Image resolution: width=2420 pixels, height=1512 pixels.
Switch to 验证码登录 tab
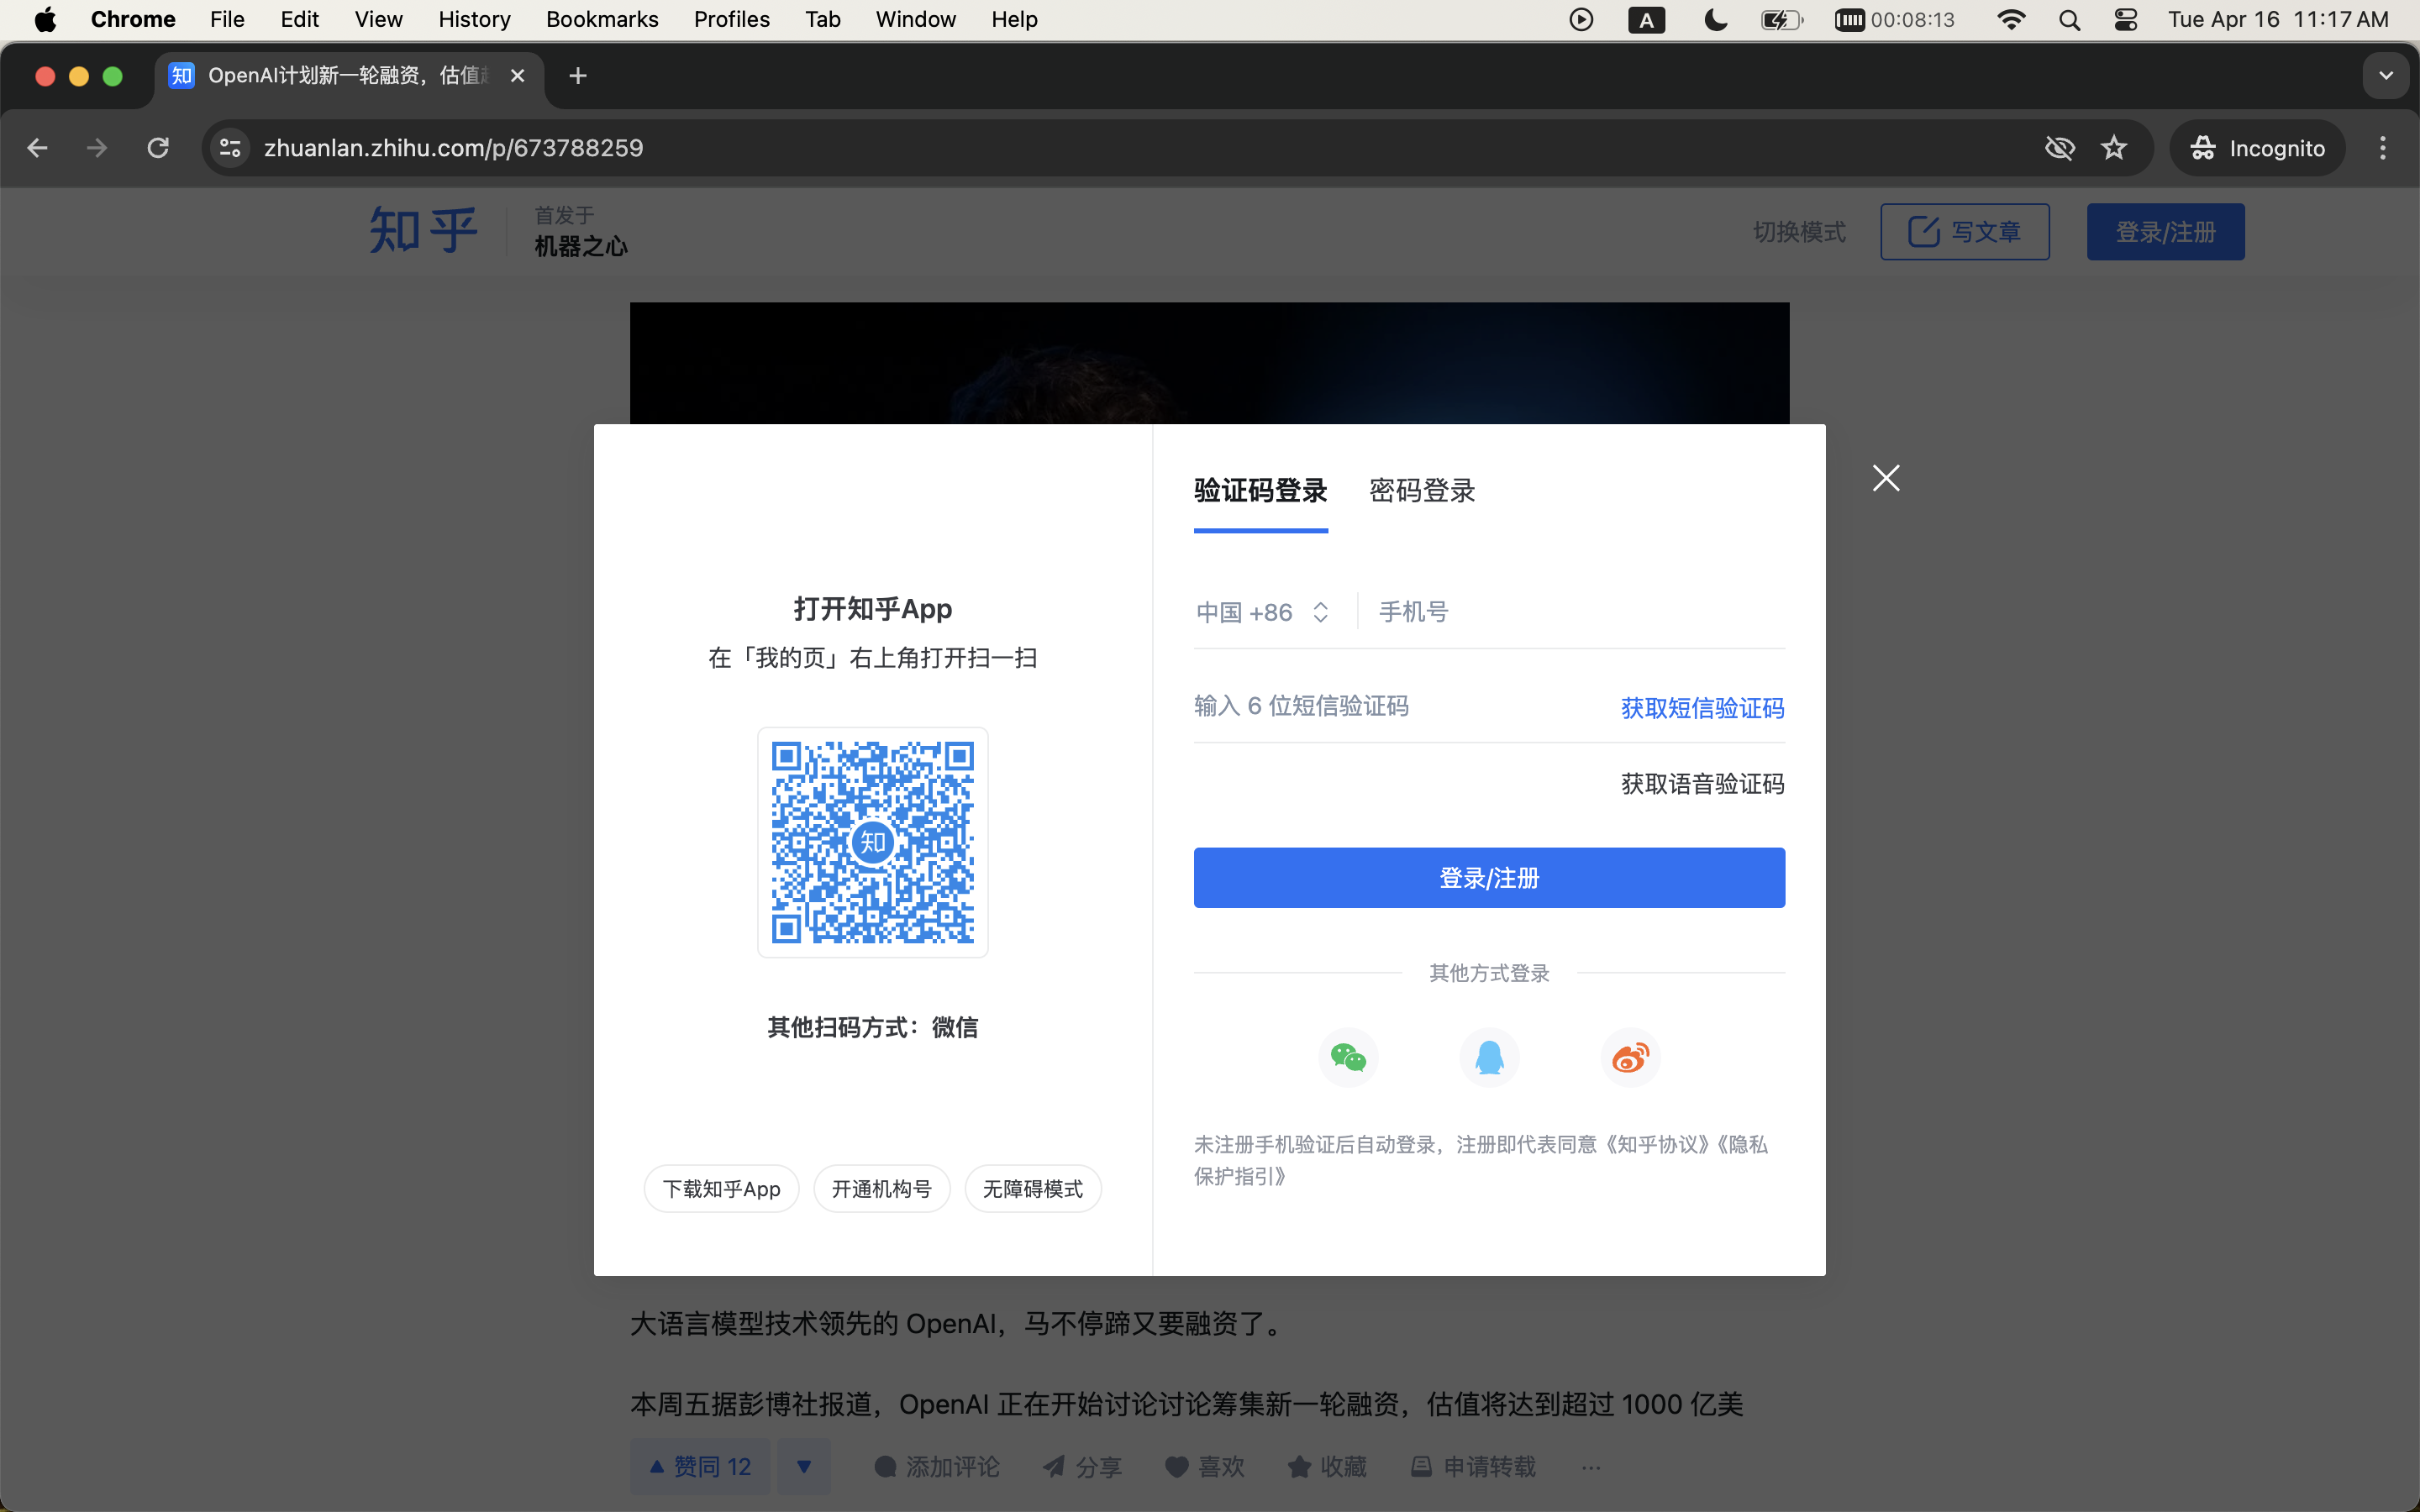(x=1260, y=491)
